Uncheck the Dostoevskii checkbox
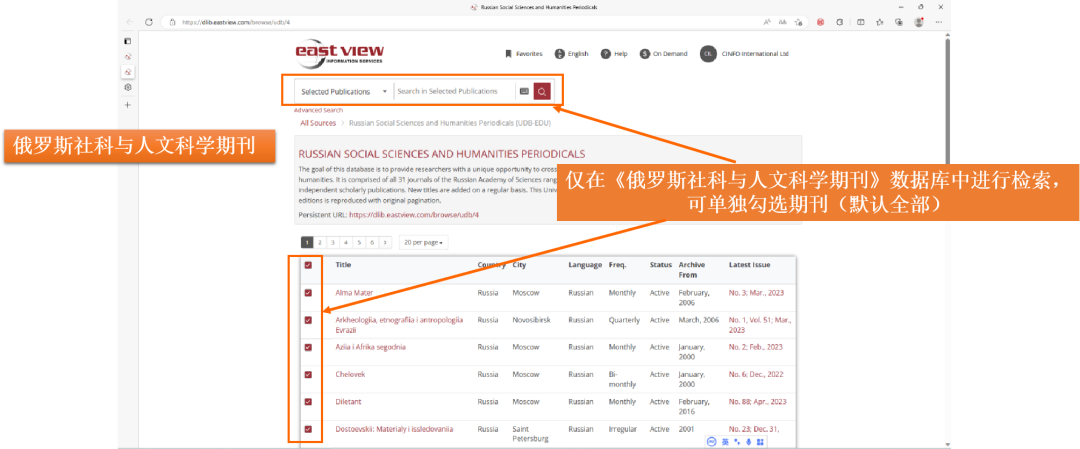The height and width of the screenshot is (449, 1080). (308, 429)
